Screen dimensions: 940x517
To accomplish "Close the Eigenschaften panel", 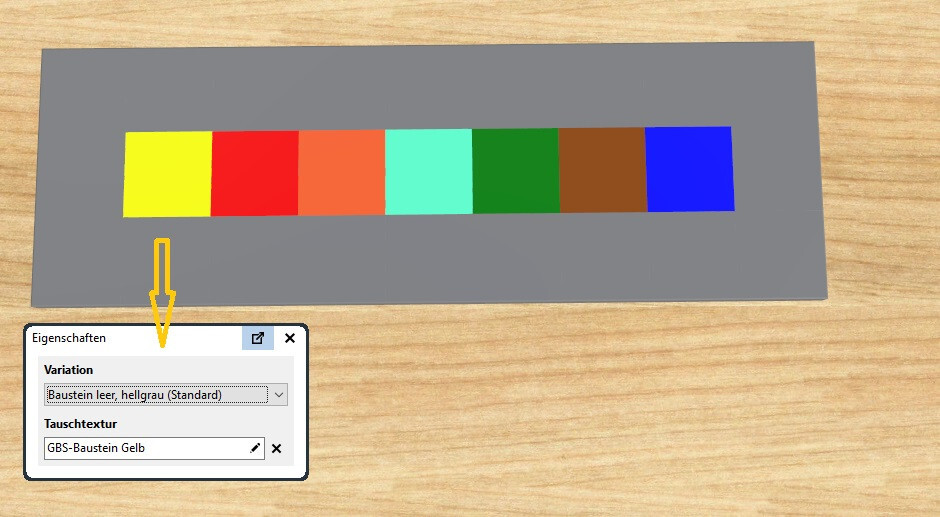I will coord(290,338).
